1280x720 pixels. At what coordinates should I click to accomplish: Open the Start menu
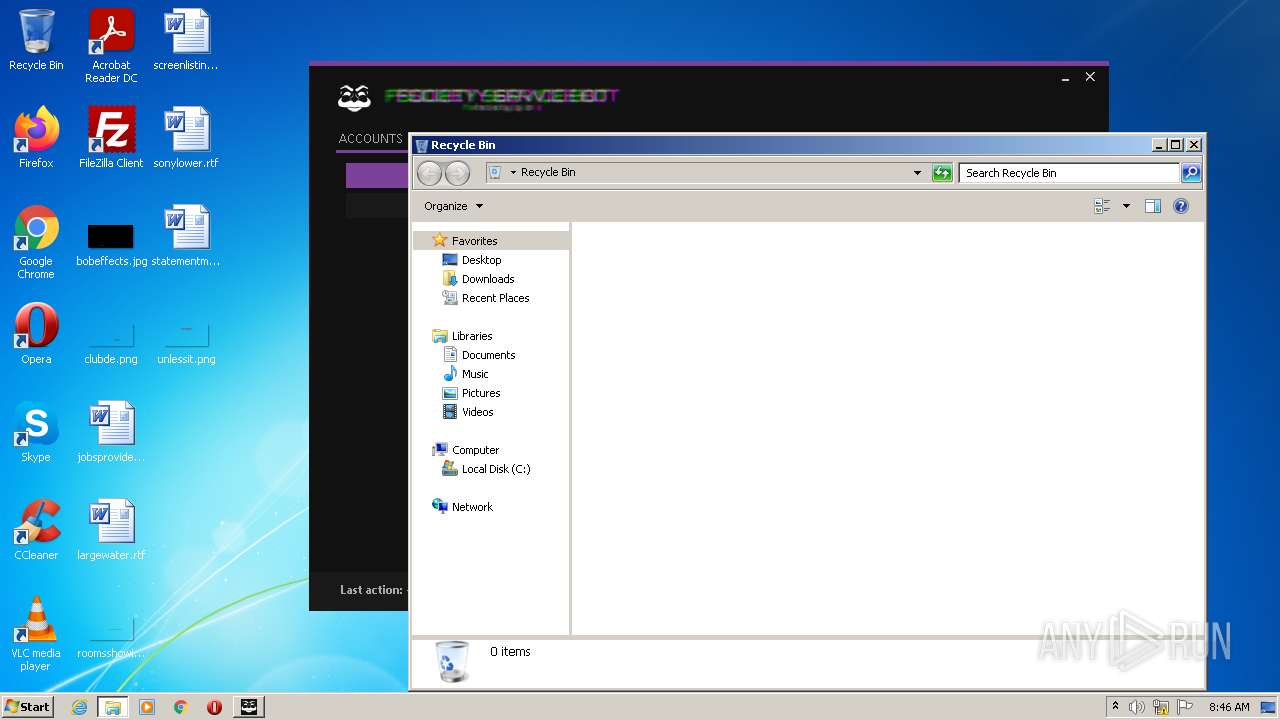pyautogui.click(x=28, y=706)
